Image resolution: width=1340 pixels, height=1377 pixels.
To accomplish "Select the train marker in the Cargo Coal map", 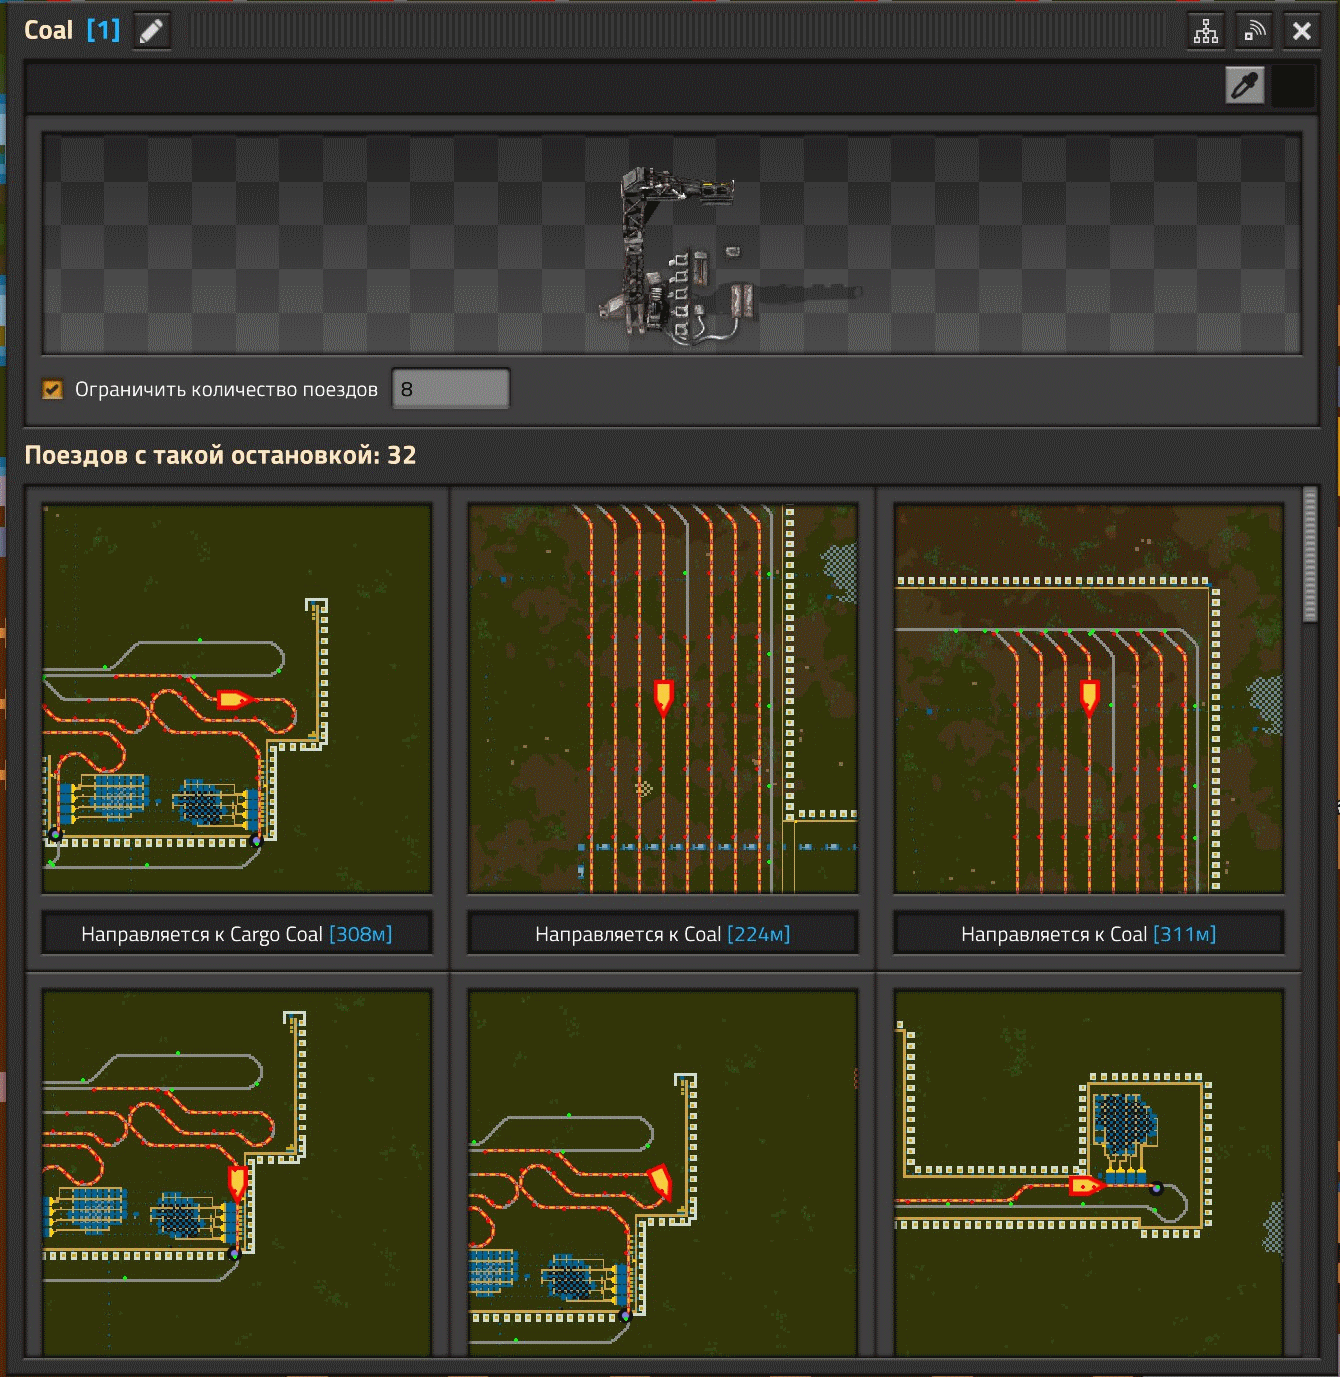I will click(235, 700).
